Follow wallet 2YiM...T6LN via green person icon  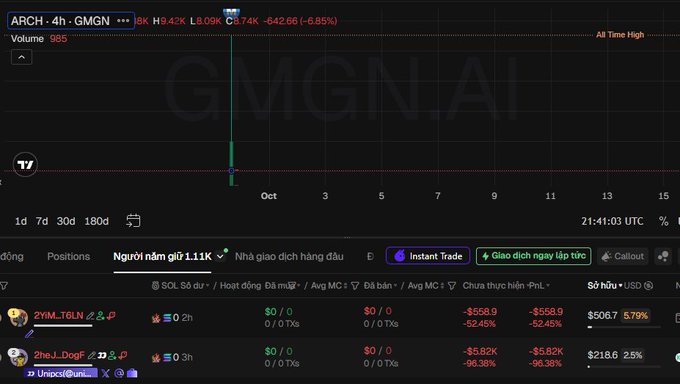tap(101, 316)
